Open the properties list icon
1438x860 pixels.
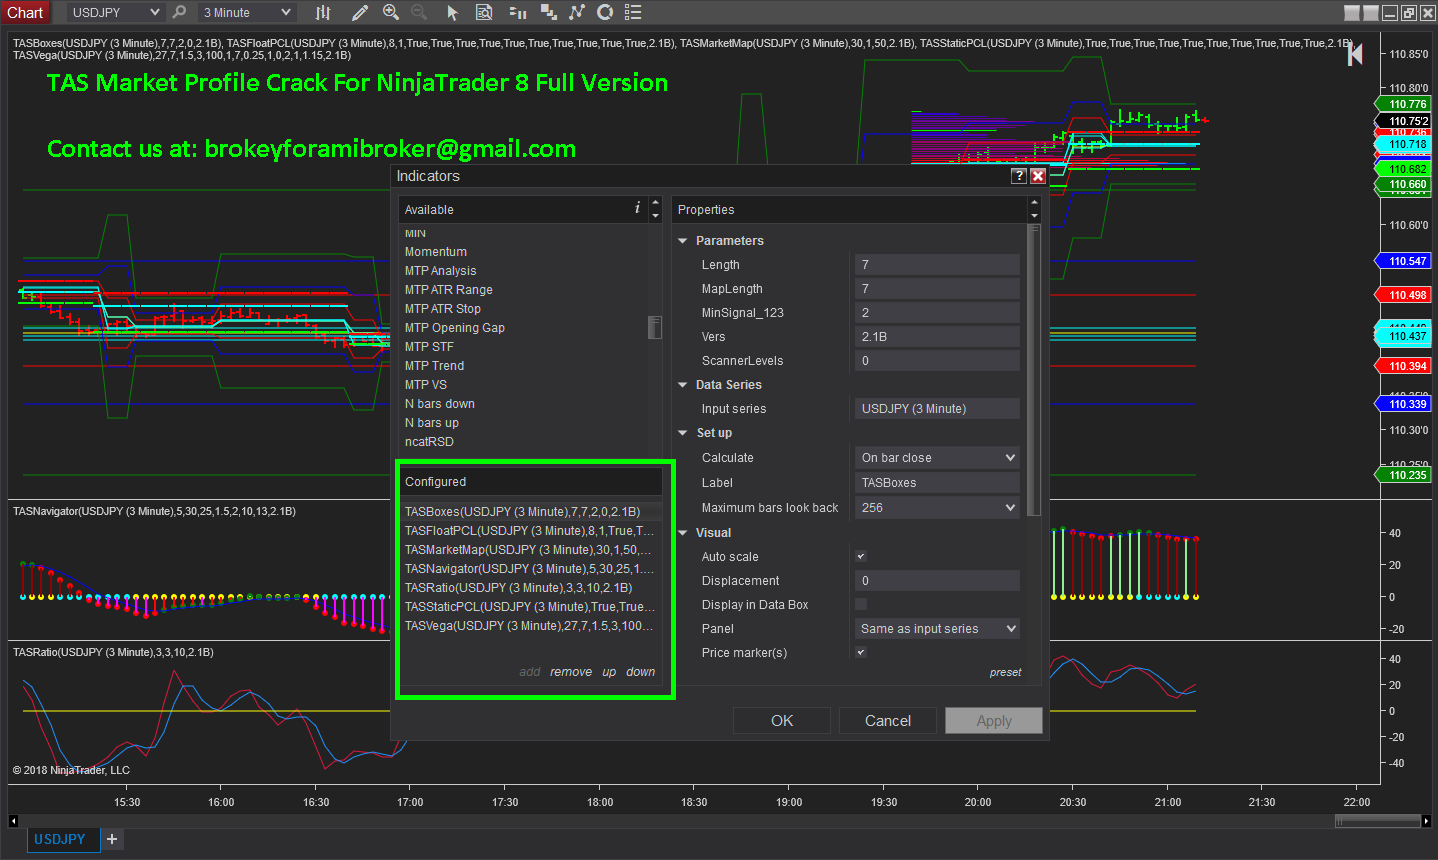(633, 12)
